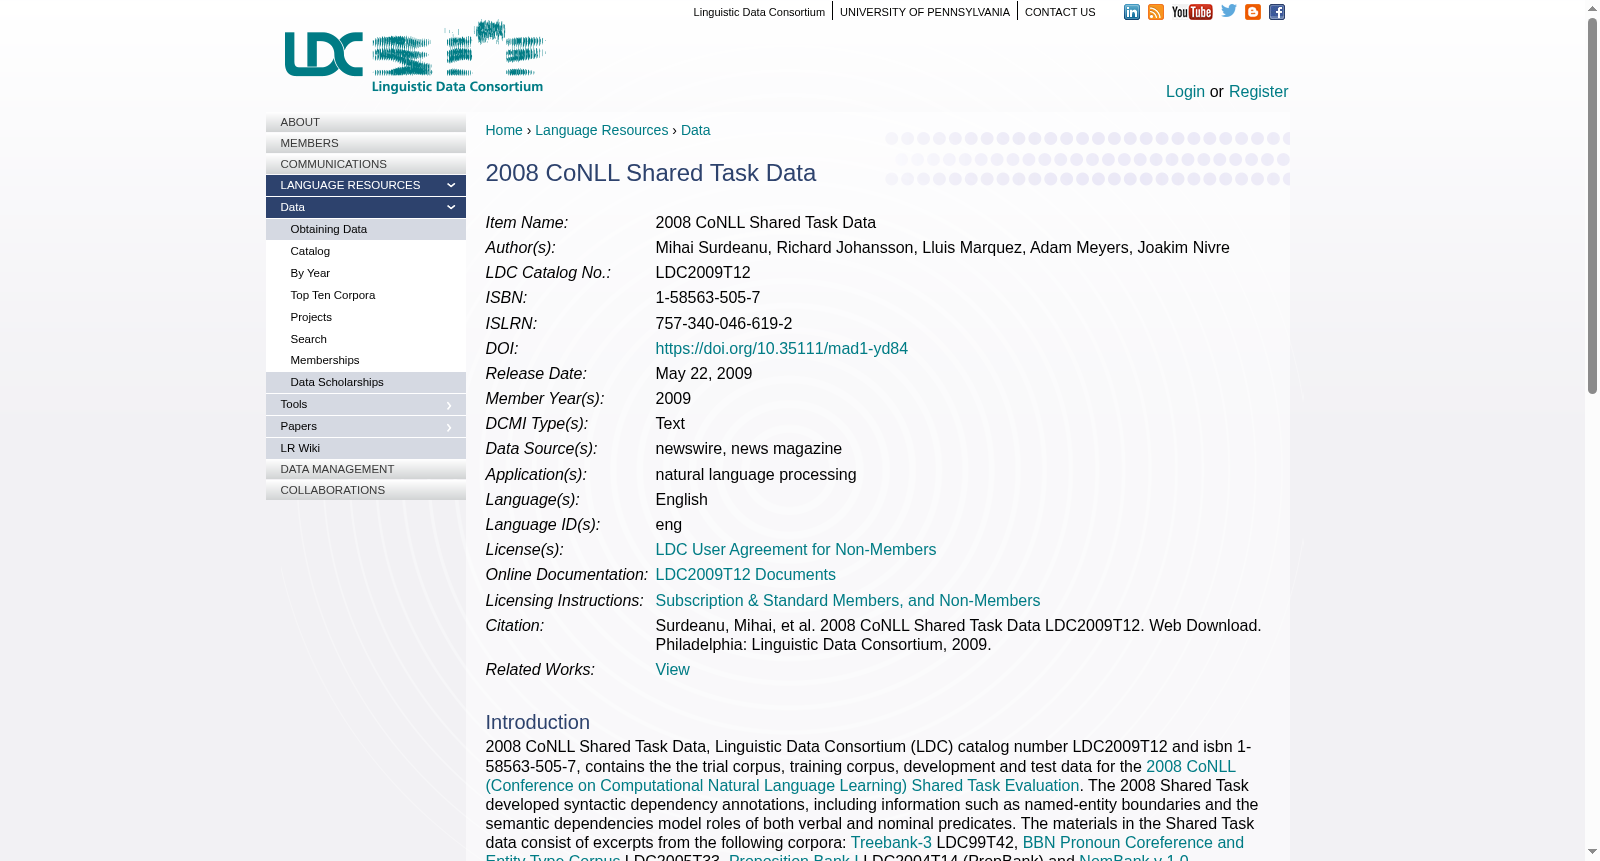Viewport: 1600px width, 861px height.
Task: Click Linguistic Data Consortium top link
Action: tap(759, 12)
